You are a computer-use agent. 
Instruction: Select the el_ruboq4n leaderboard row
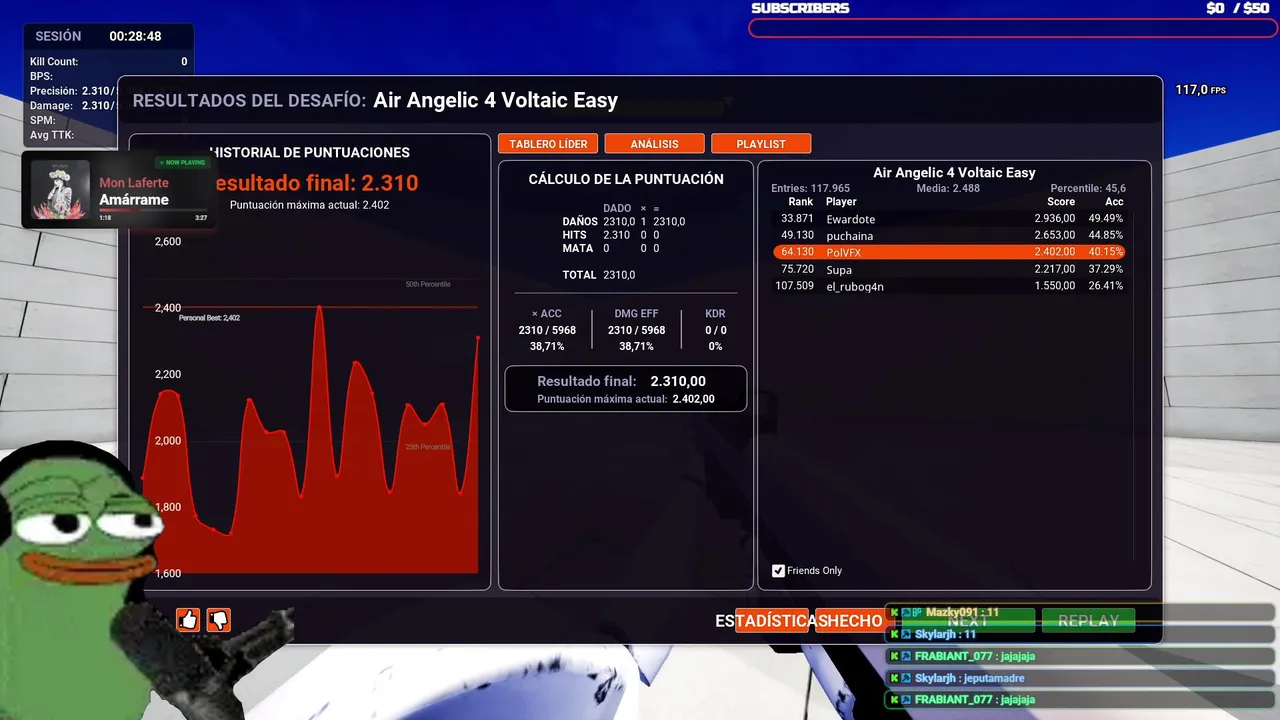pyautogui.click(x=949, y=286)
